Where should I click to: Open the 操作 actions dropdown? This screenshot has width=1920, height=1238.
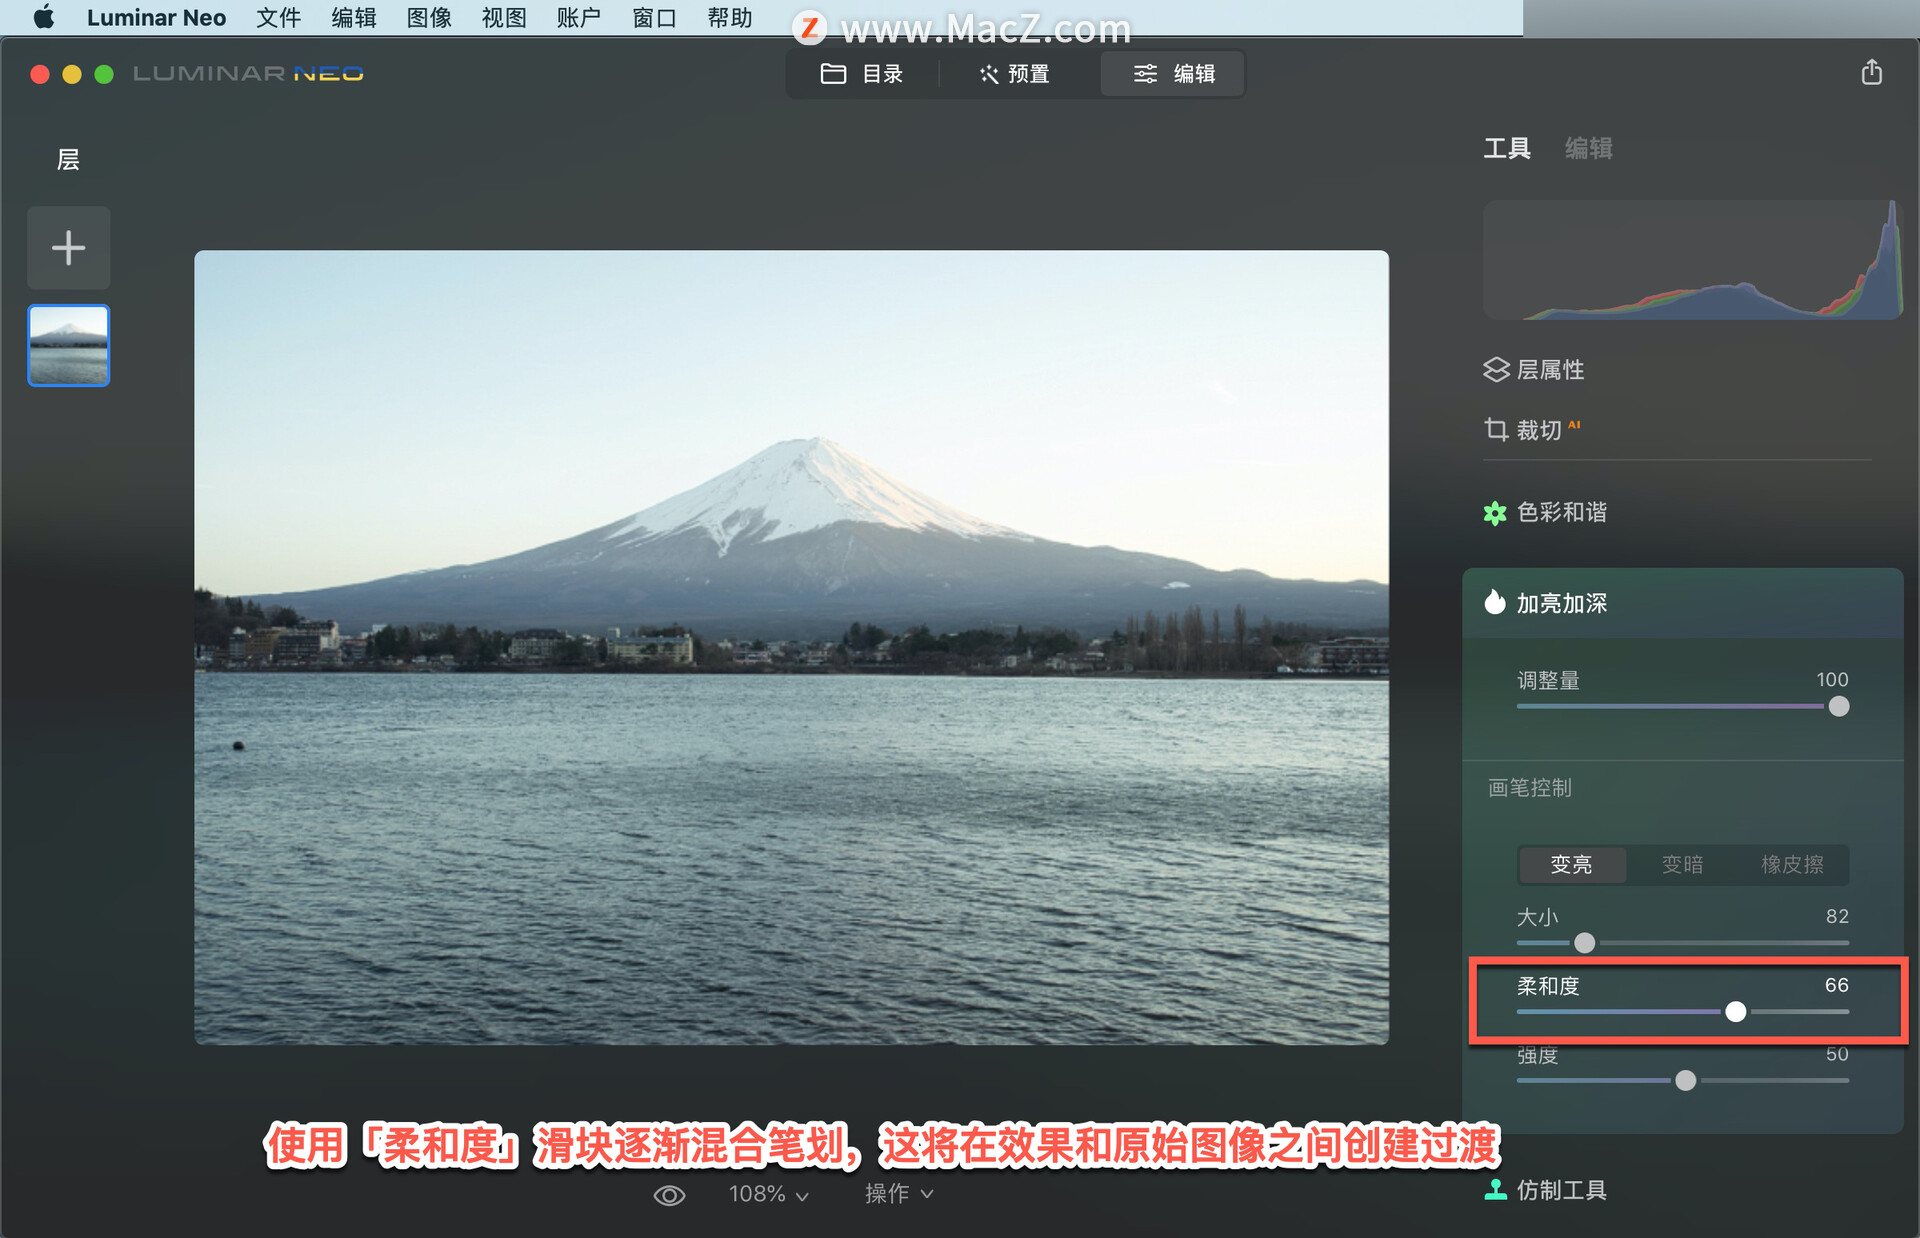coord(899,1194)
